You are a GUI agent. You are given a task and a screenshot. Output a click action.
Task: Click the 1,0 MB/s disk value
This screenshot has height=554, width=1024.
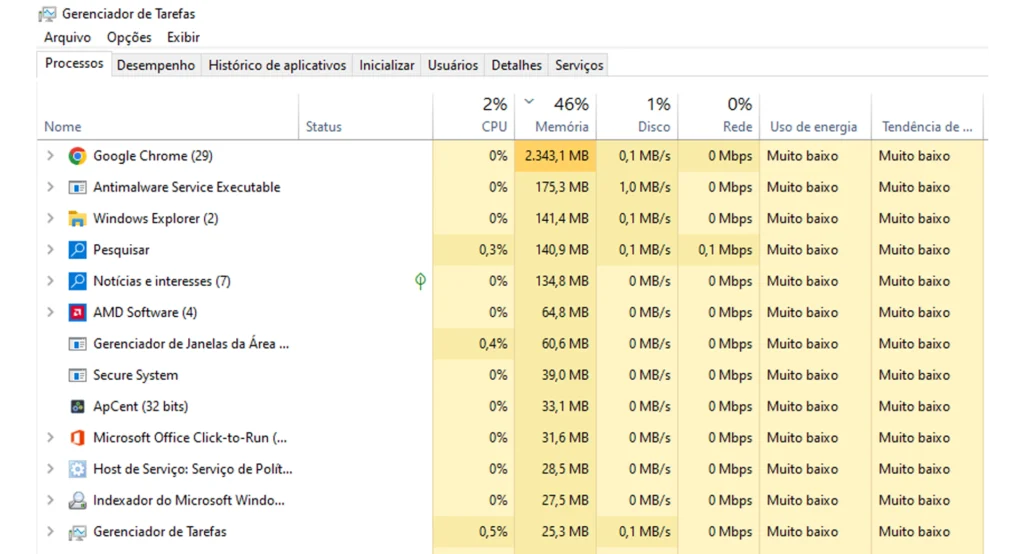tap(645, 187)
